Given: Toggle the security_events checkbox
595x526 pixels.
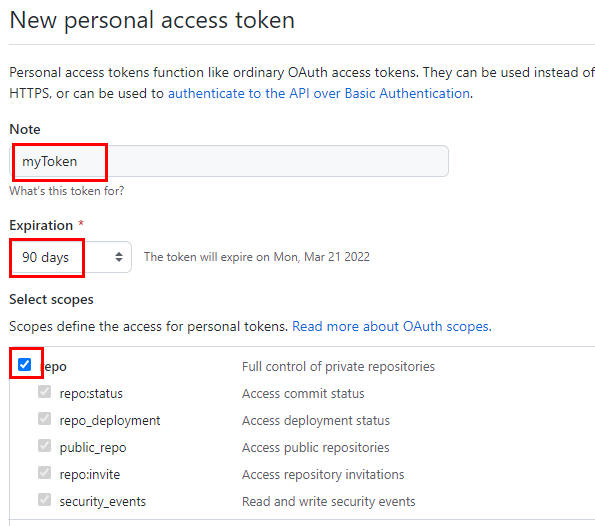Looking at the screenshot, I should [44, 499].
